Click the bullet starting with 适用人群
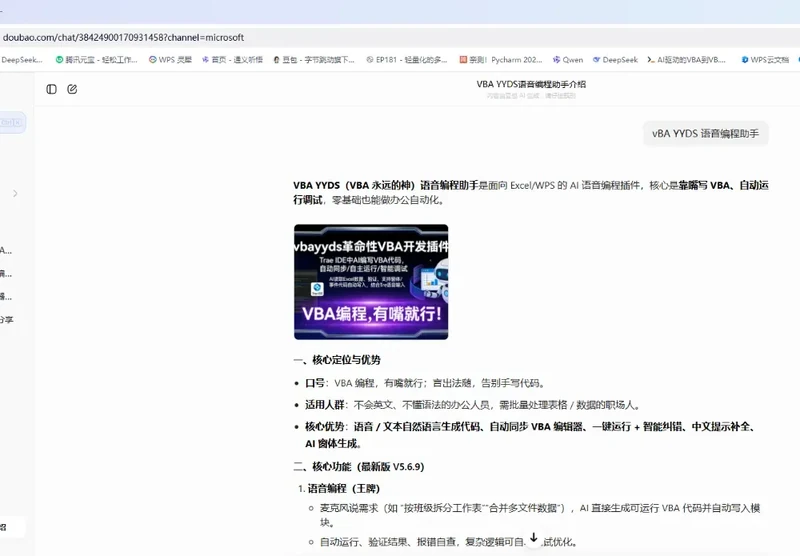The height and width of the screenshot is (556, 800). 473,405
